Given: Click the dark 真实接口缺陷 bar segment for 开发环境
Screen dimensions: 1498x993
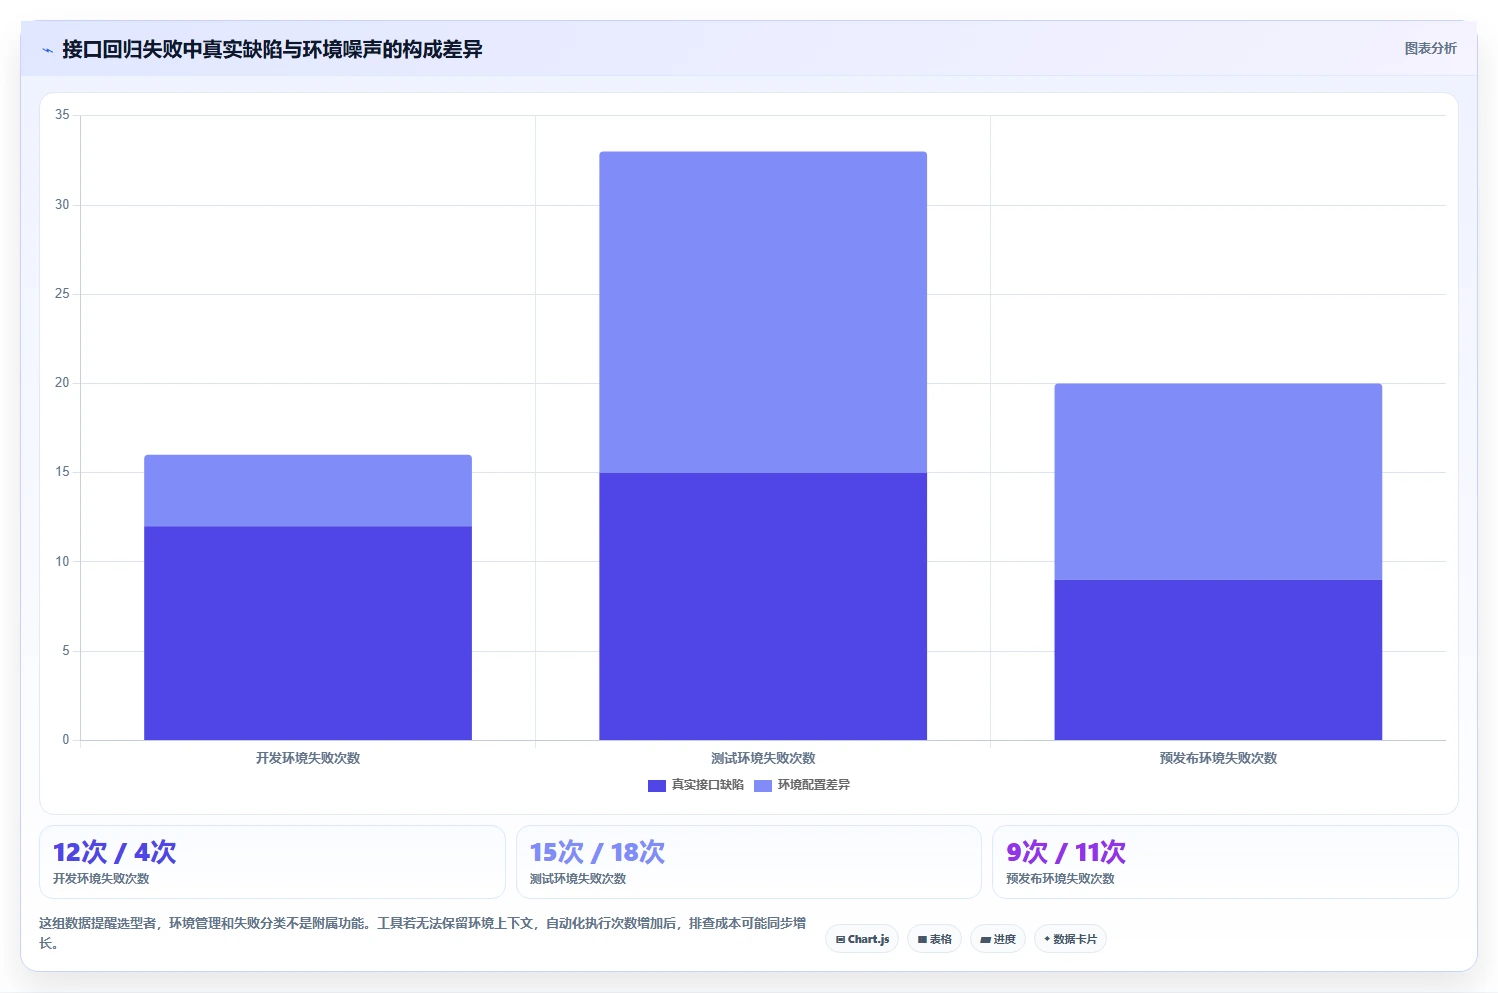Looking at the screenshot, I should pos(308,633).
